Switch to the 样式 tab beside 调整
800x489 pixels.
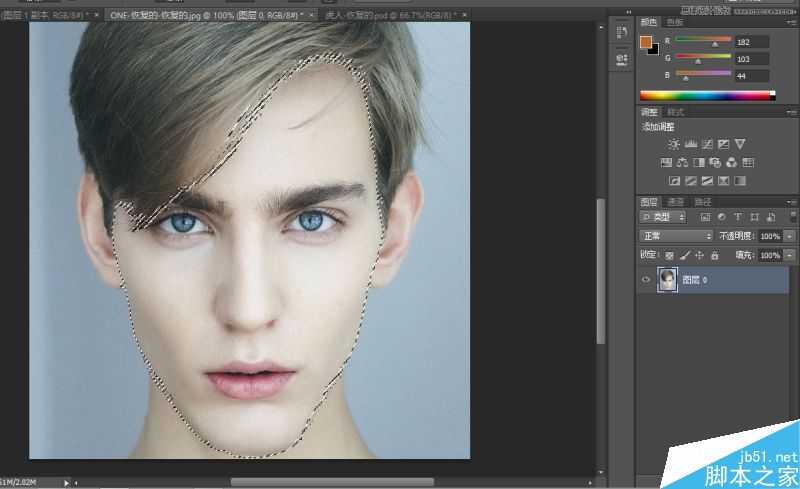(x=676, y=113)
